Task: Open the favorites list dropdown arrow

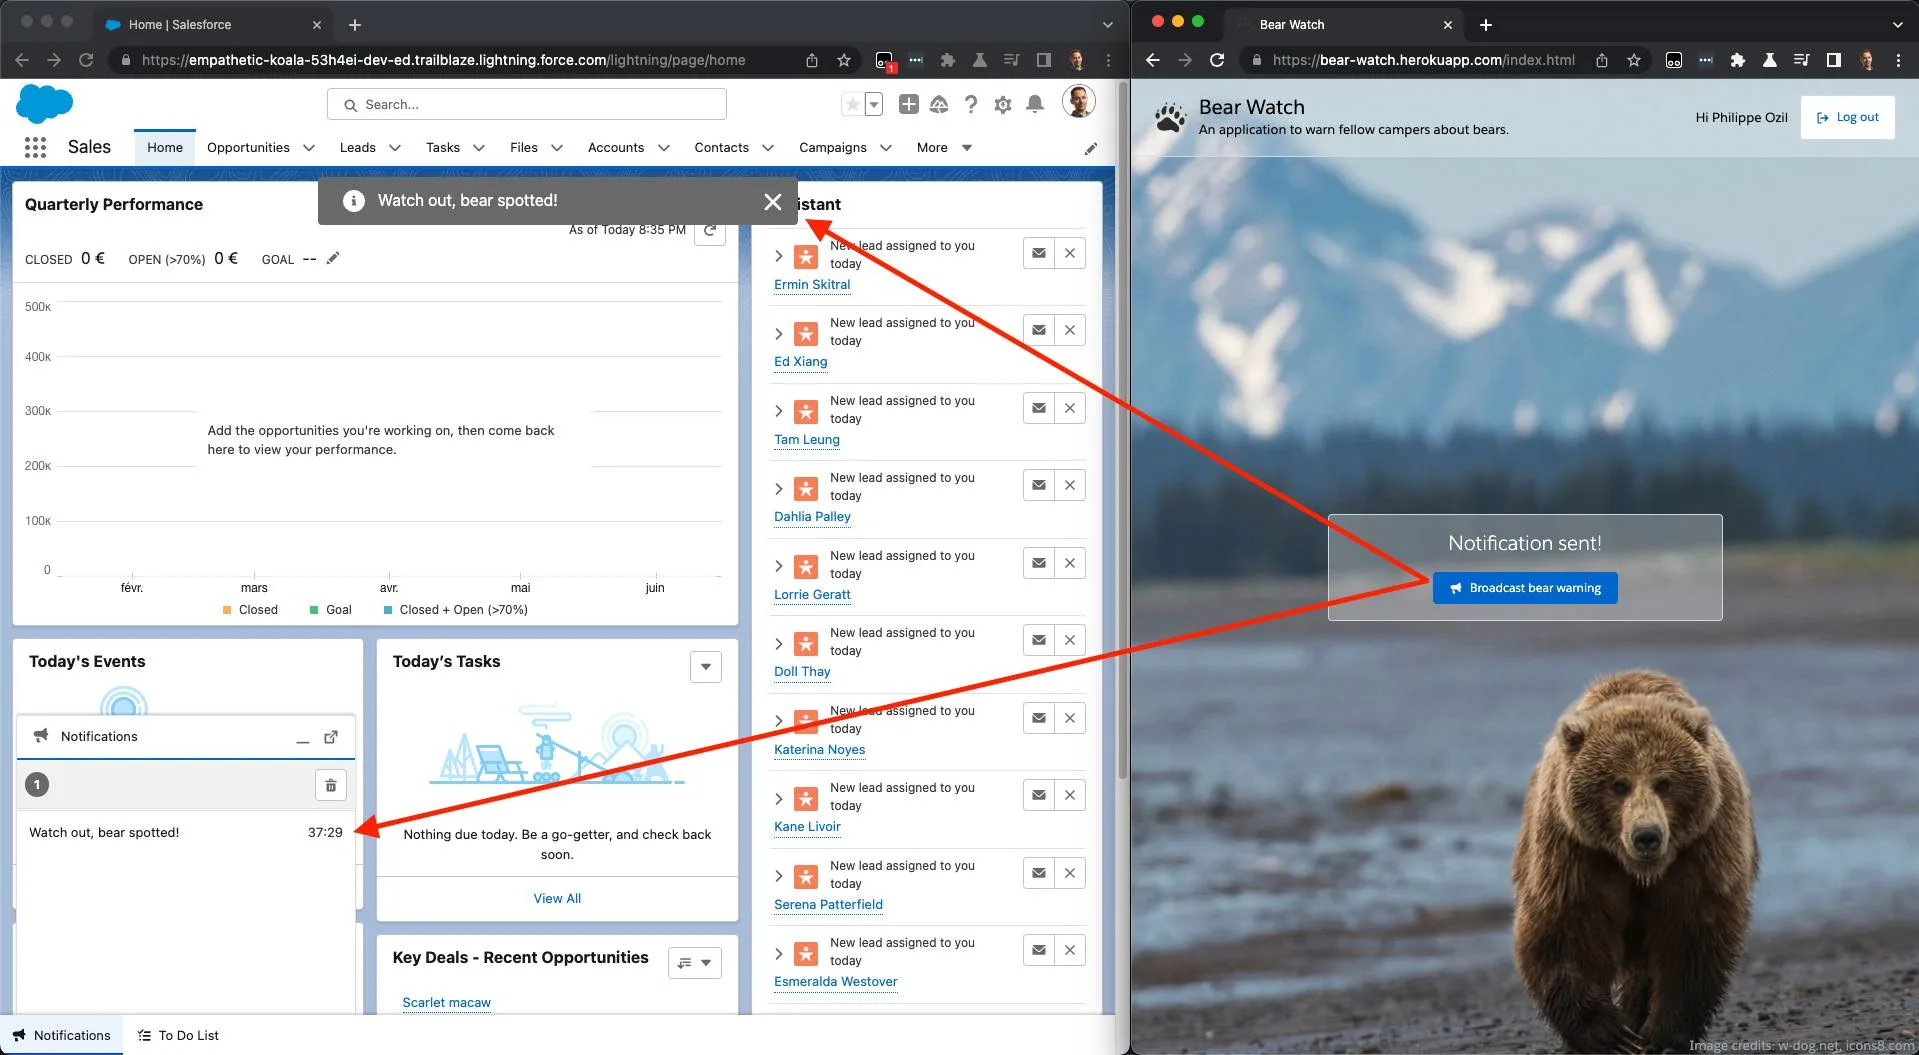Action: pos(874,104)
